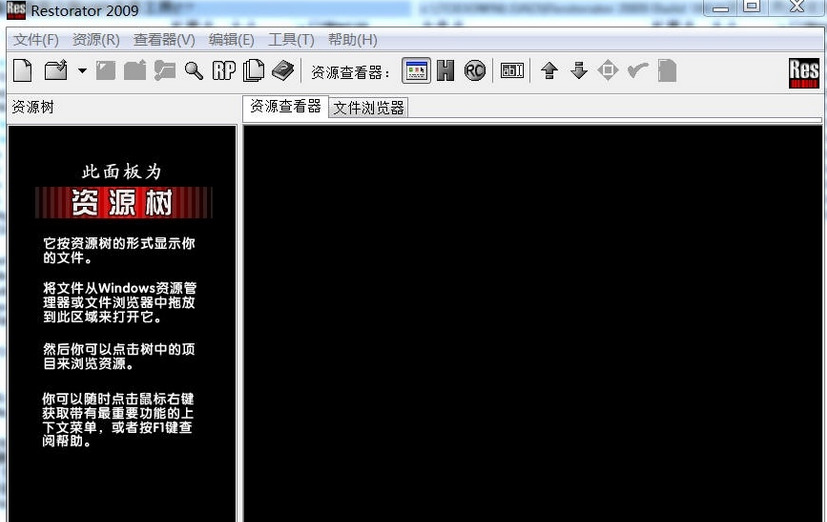Screen dimensions: 827x522
Task: Switch to RC source view mode
Action: [x=475, y=71]
